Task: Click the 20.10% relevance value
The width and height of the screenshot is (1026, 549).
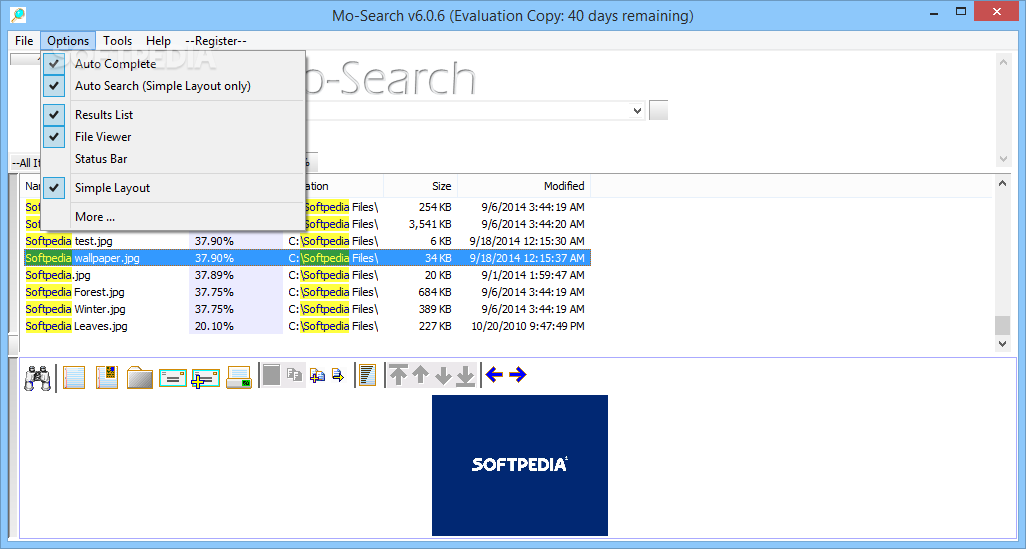Action: [x=214, y=326]
